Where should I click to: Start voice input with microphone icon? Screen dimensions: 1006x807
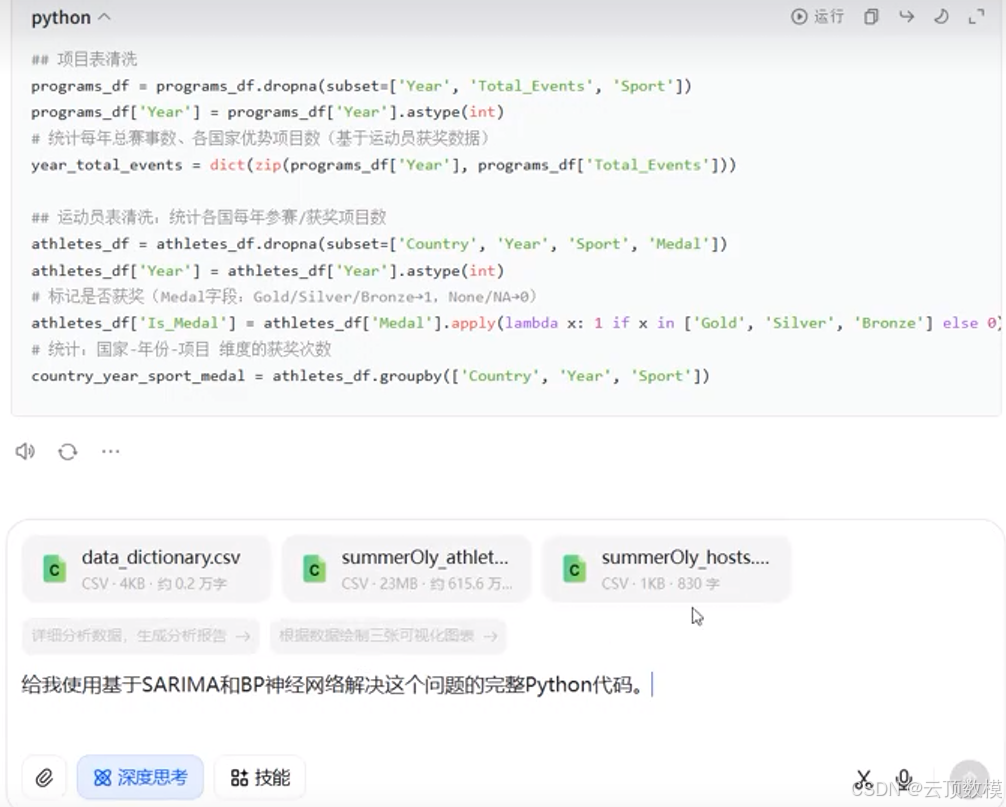[x=904, y=779]
